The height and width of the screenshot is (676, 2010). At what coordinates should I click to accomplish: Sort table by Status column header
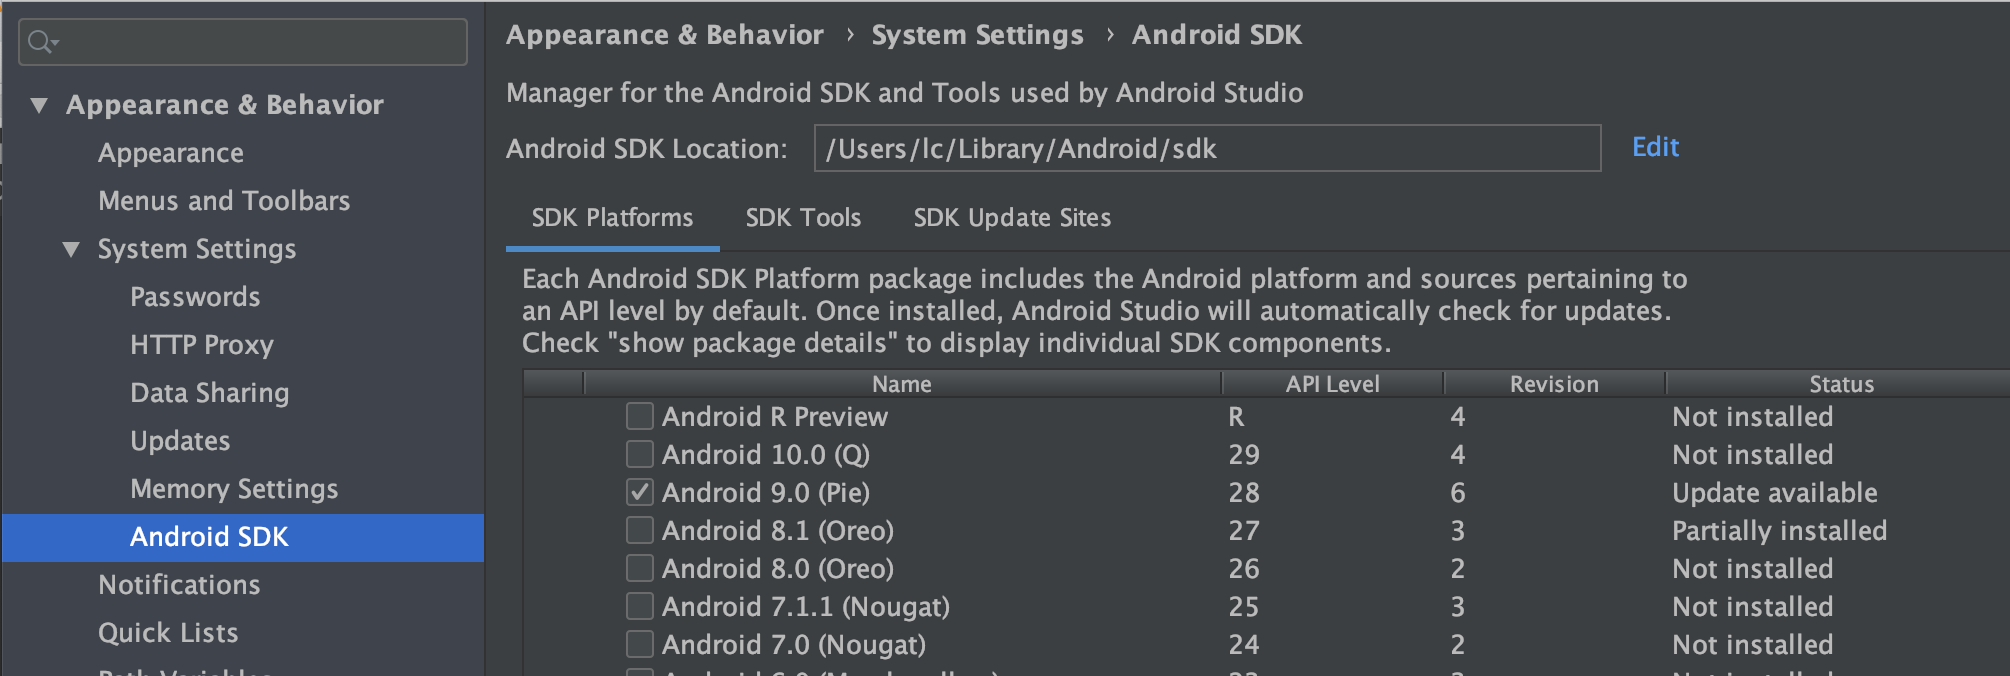pyautogui.click(x=1840, y=384)
